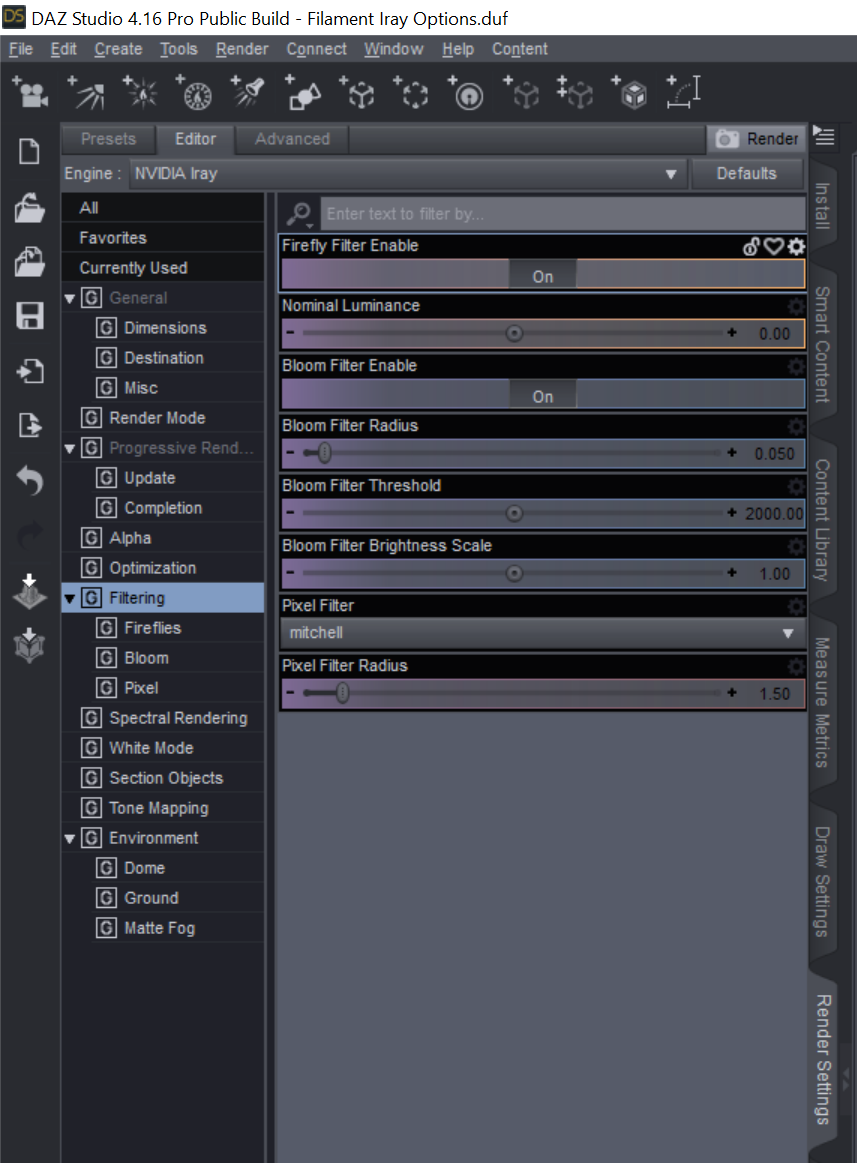This screenshot has width=857, height=1163.
Task: Increase Bloom Filter Threshold with plus button
Action: coord(732,513)
